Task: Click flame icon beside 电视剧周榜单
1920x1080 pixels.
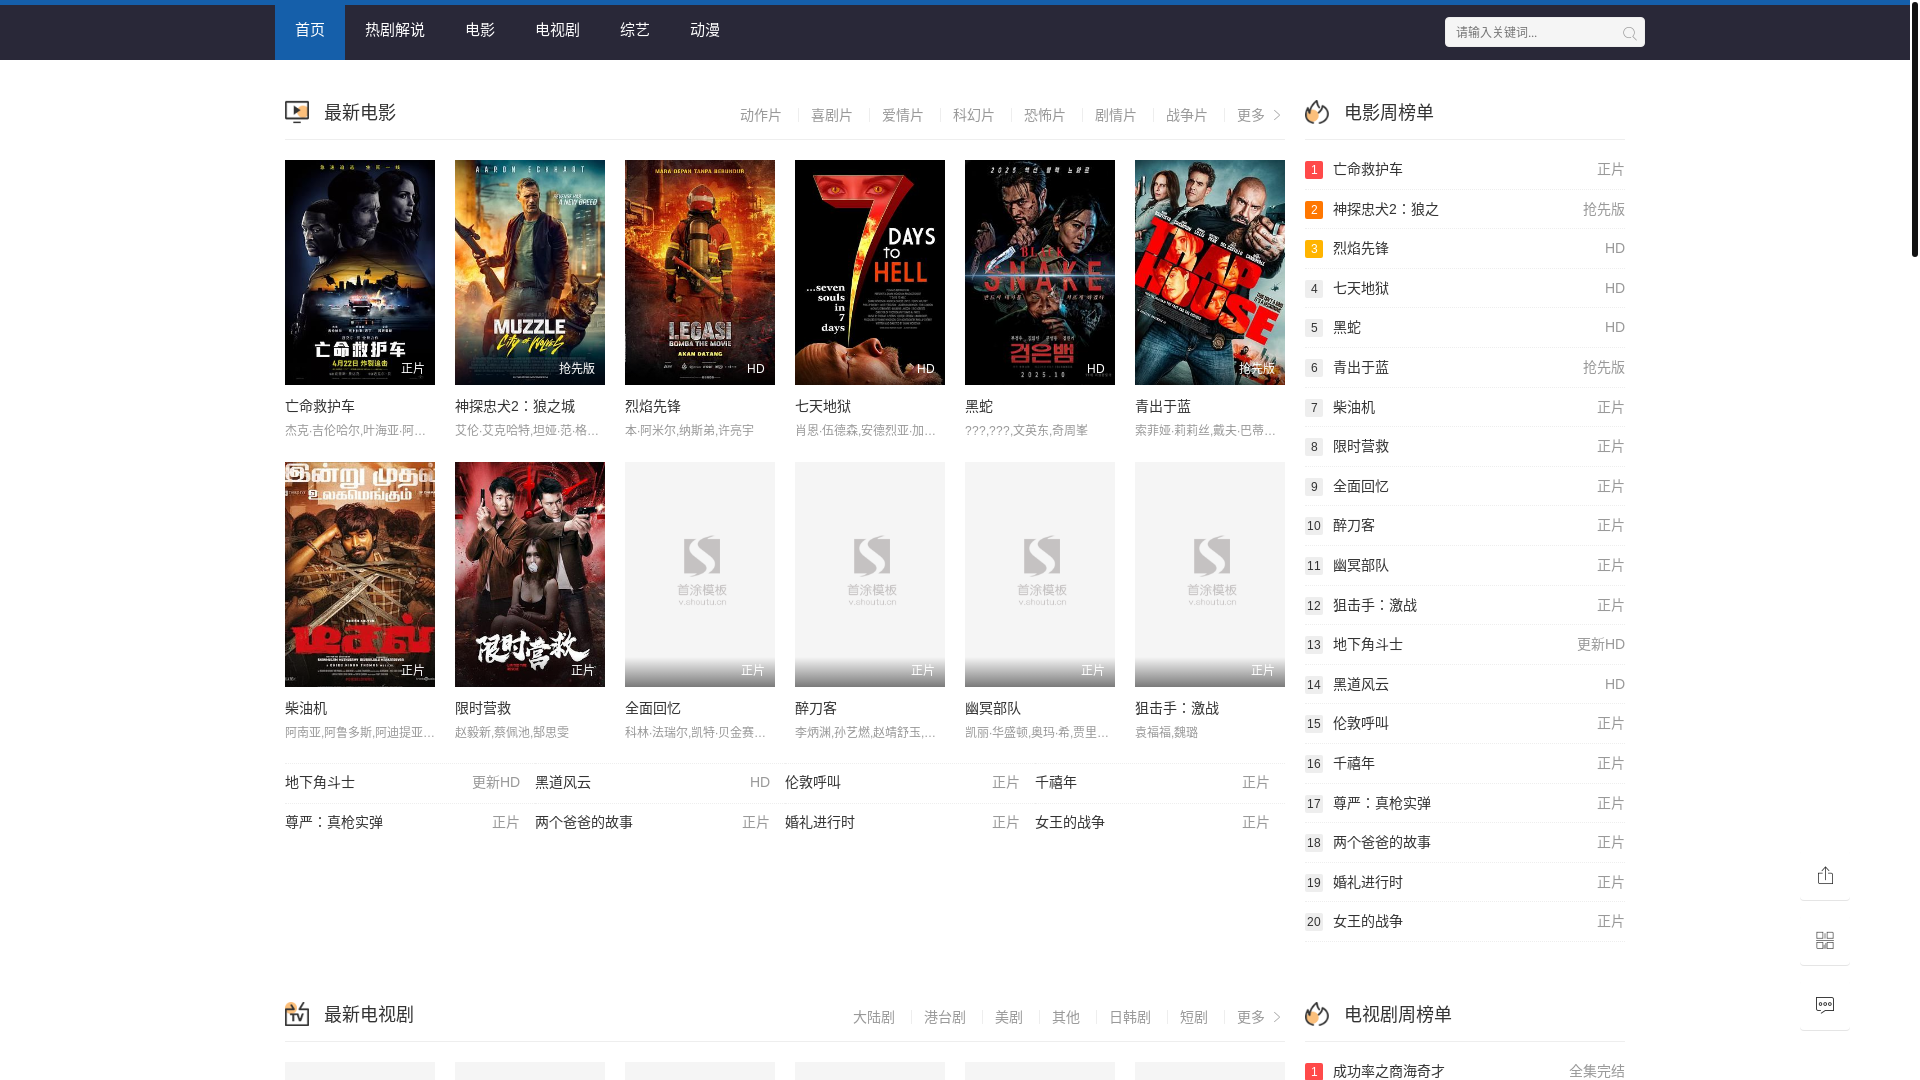Action: click(x=1317, y=1014)
